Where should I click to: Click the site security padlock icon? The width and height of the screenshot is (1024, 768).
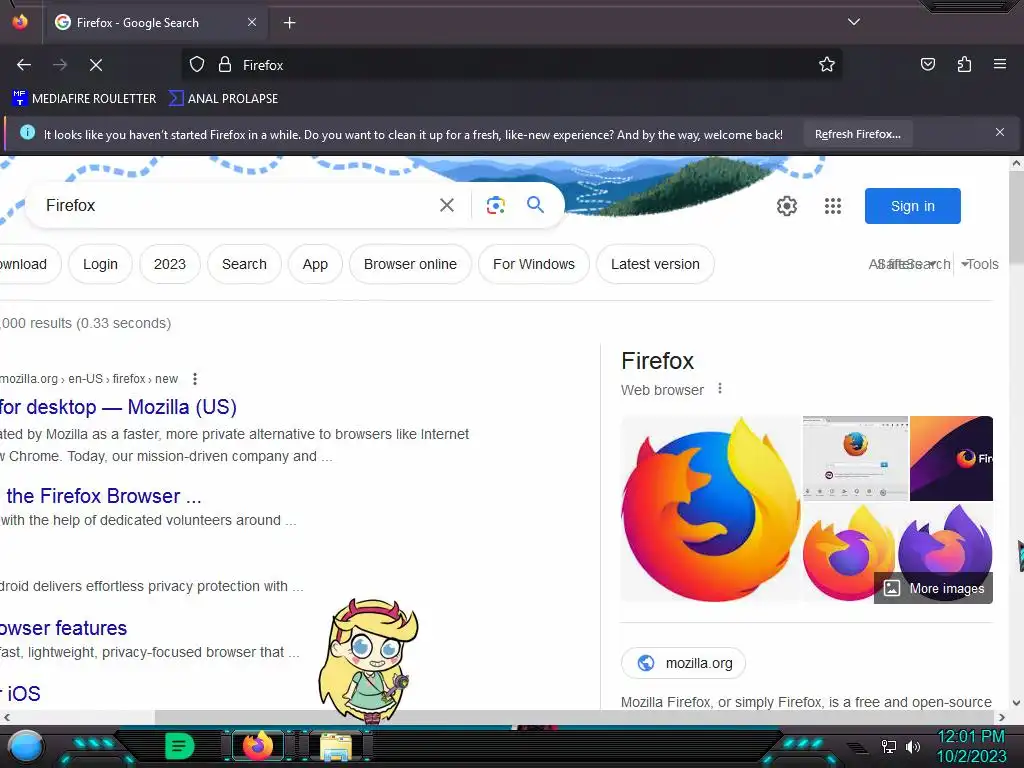[225, 65]
